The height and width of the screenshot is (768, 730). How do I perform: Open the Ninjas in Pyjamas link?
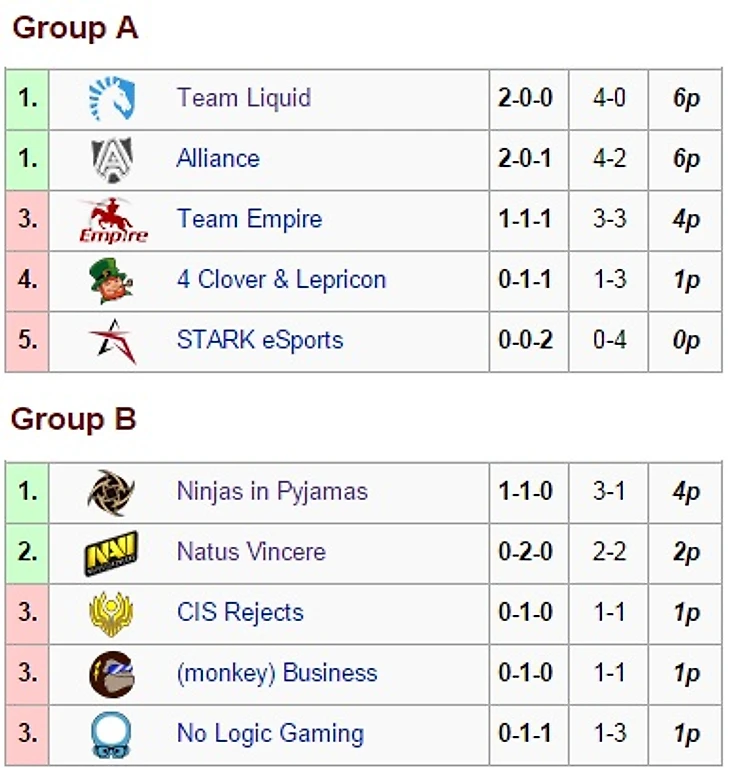click(272, 492)
